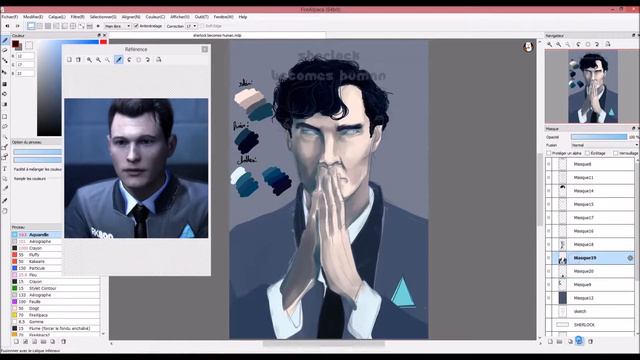The image size is (640, 360).
Task: Click the Undo arrow in top toolbar
Action: 7,26
